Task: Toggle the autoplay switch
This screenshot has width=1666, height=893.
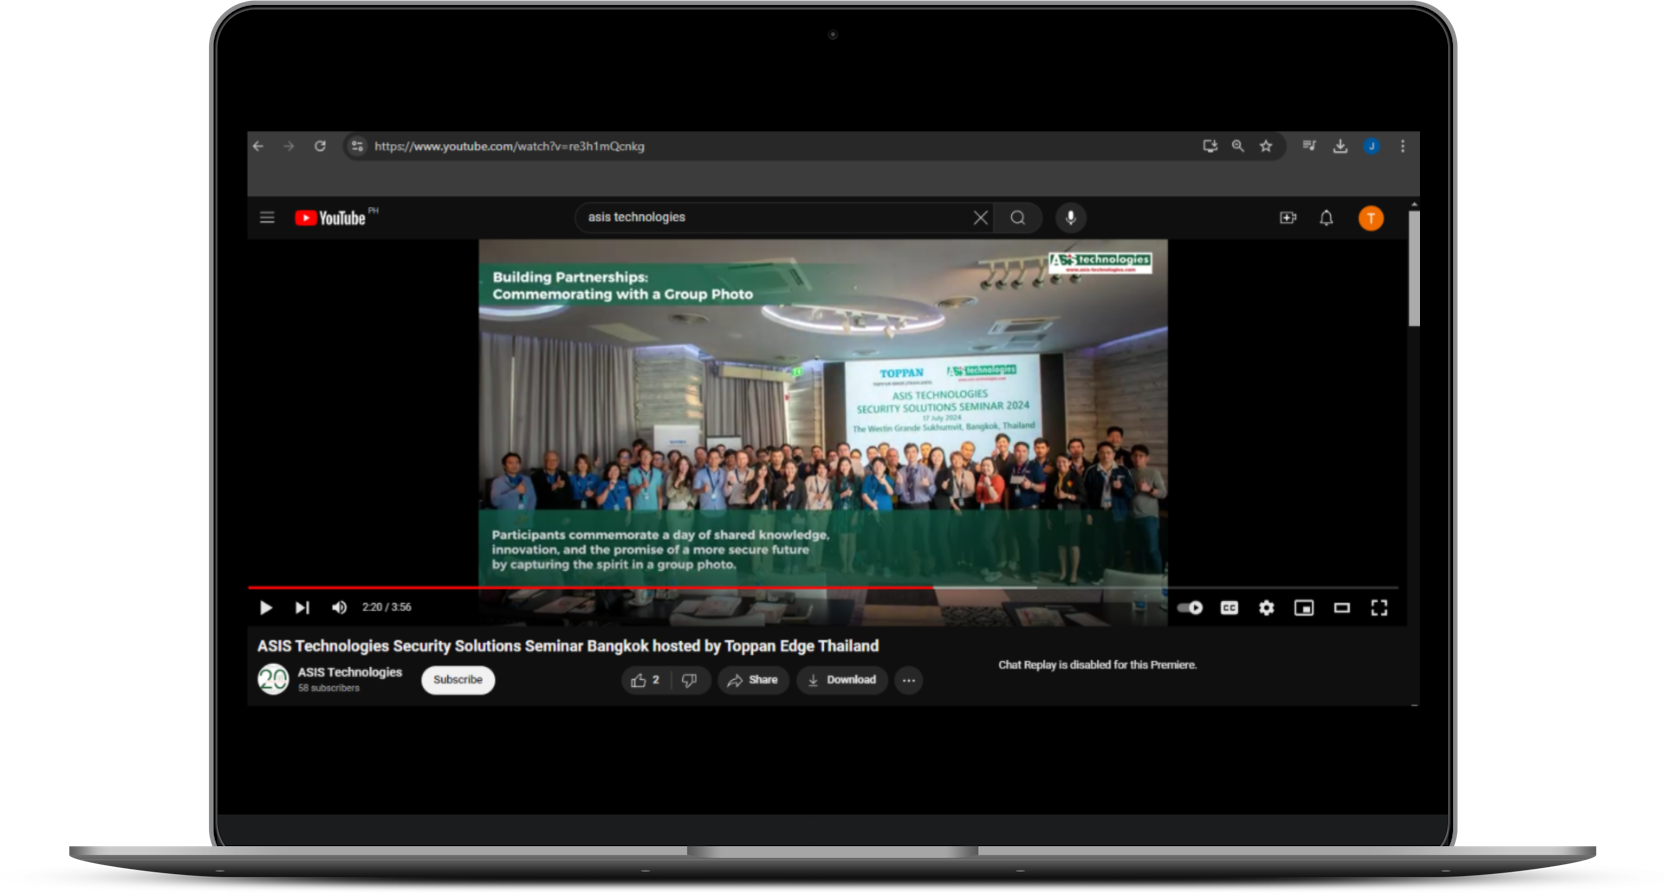Action: click(1190, 607)
